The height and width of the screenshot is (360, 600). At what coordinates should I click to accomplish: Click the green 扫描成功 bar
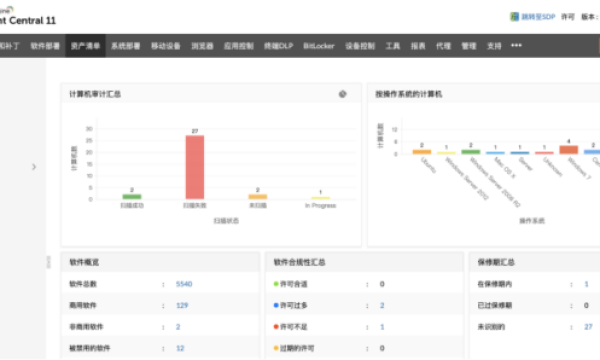tap(132, 197)
